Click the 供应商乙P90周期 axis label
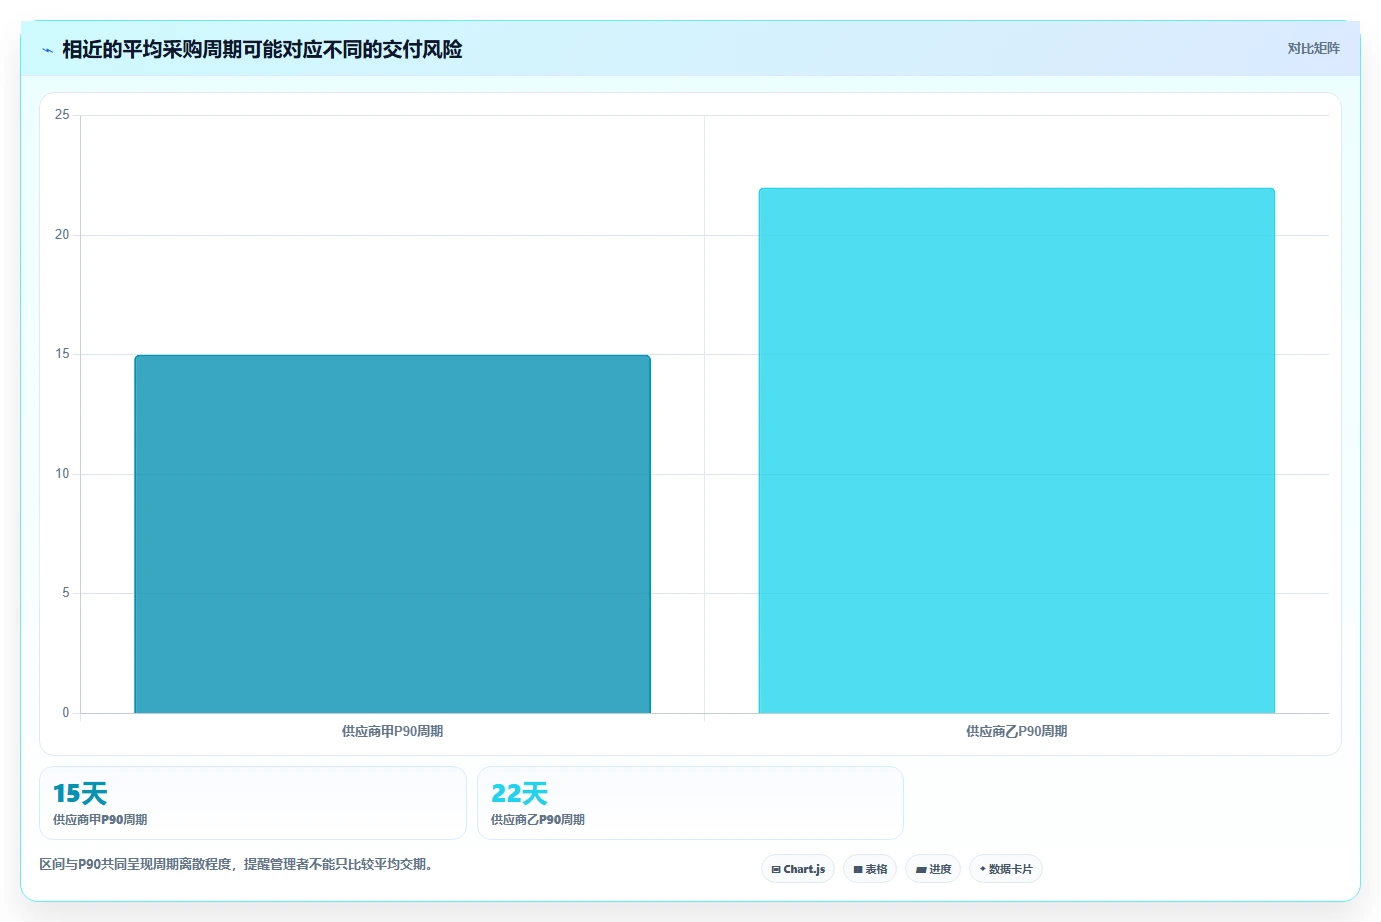The height and width of the screenshot is (922, 1381). pyautogui.click(x=1016, y=731)
